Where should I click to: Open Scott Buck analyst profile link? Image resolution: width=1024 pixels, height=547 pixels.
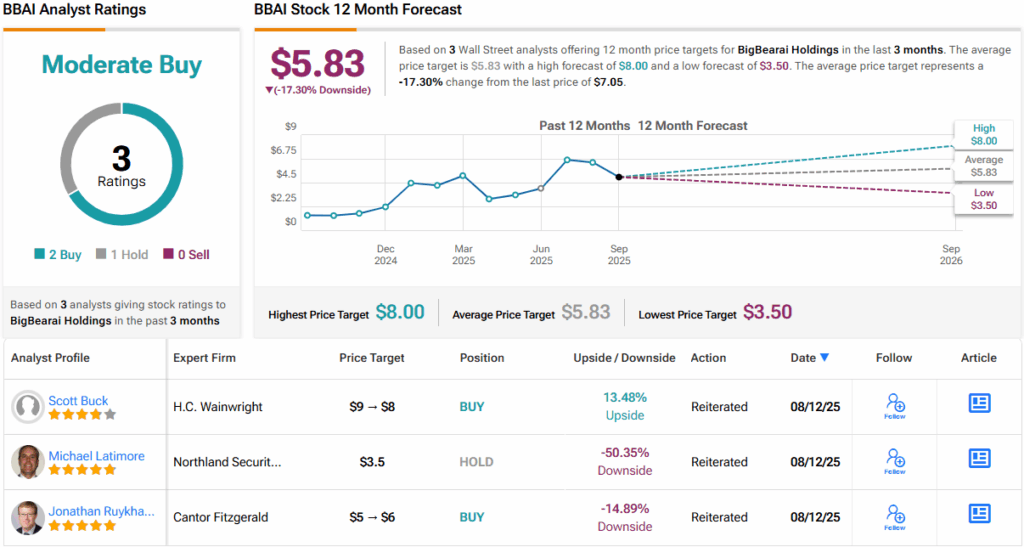80,400
